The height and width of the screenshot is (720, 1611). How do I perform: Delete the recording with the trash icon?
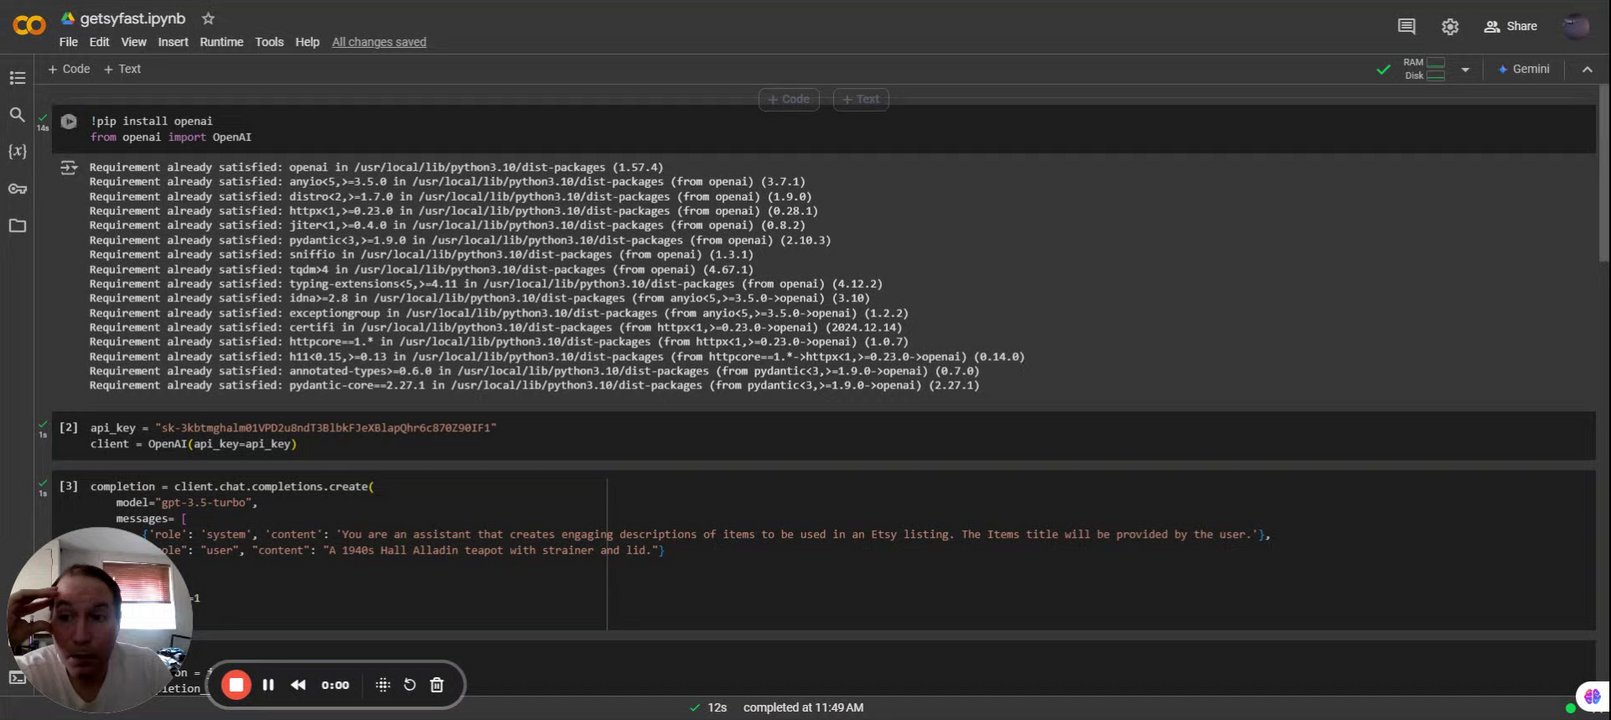[437, 685]
